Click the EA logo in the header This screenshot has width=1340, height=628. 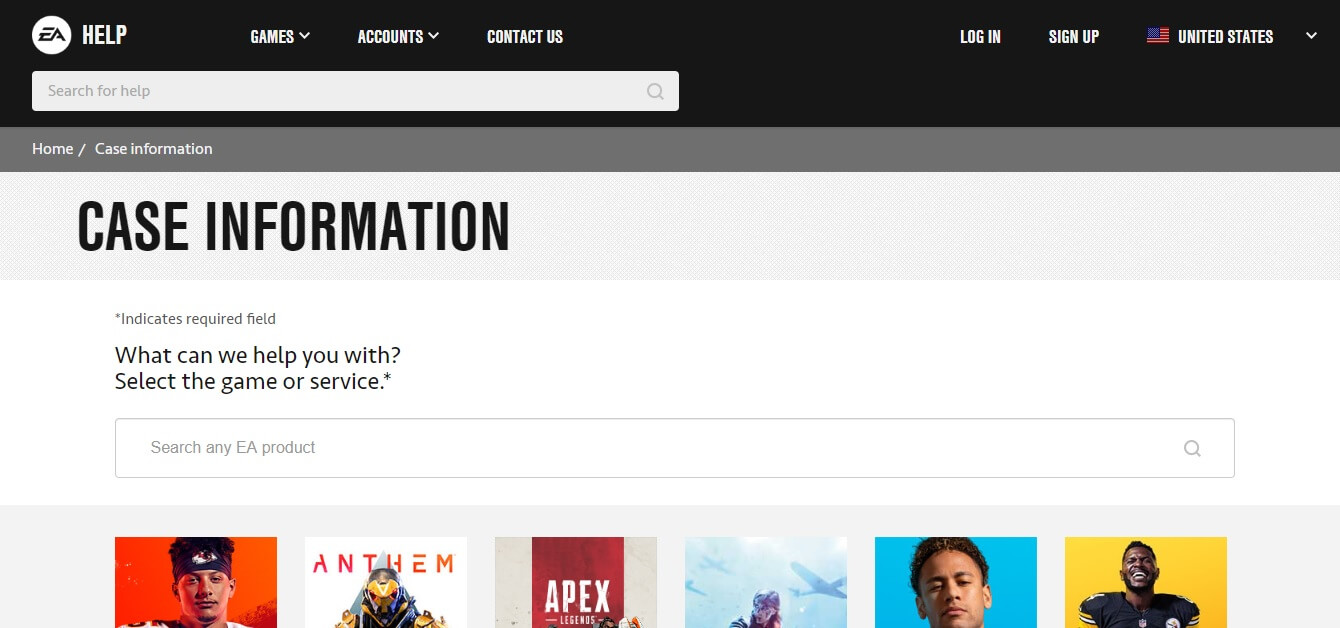(x=51, y=36)
